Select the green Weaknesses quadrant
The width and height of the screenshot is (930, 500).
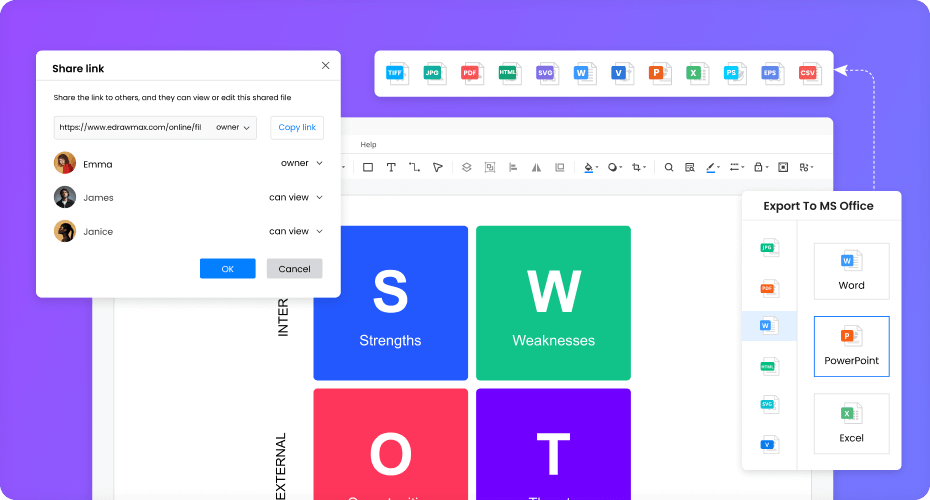pos(553,303)
